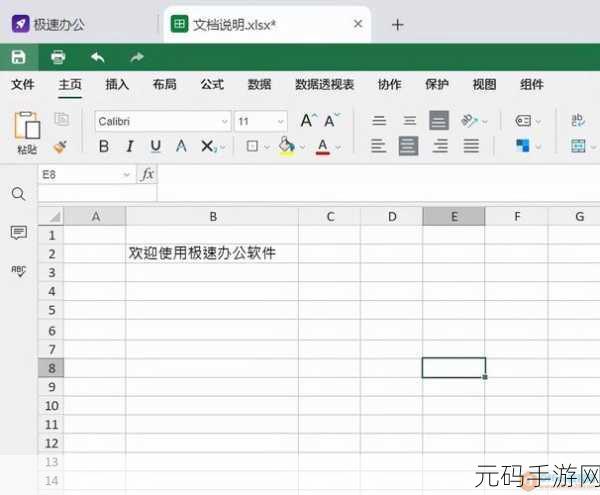This screenshot has width=600, height=495.
Task: Click the number format icon
Action: [x=523, y=121]
